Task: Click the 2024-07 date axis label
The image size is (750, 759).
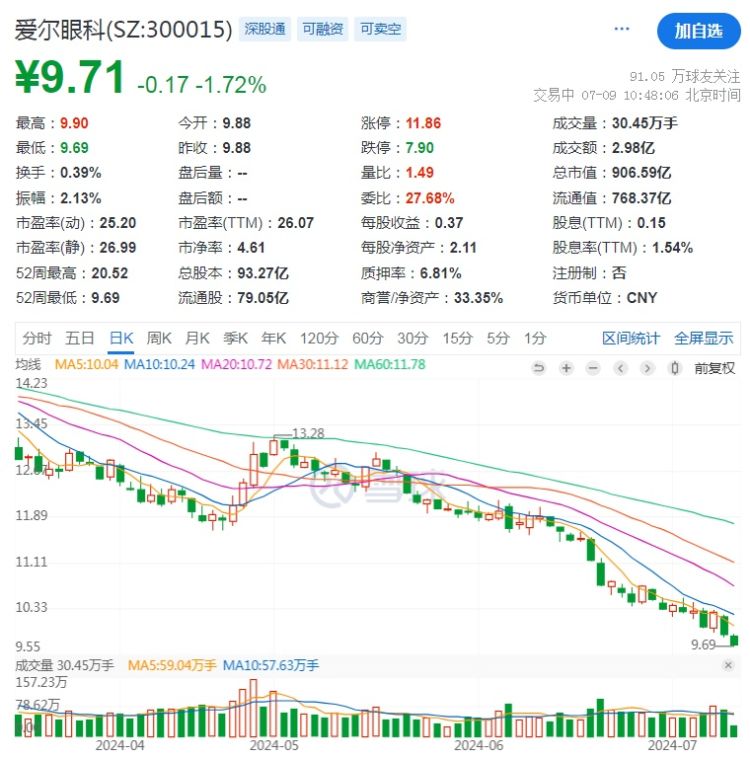Action: tap(673, 745)
